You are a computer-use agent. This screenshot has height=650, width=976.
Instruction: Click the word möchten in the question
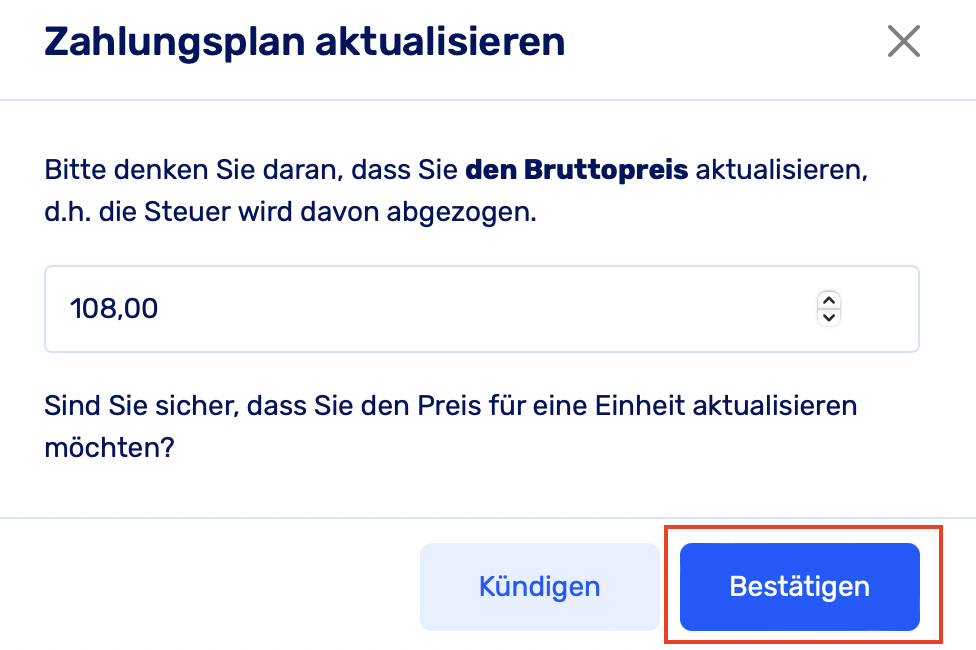pyautogui.click(x=109, y=447)
